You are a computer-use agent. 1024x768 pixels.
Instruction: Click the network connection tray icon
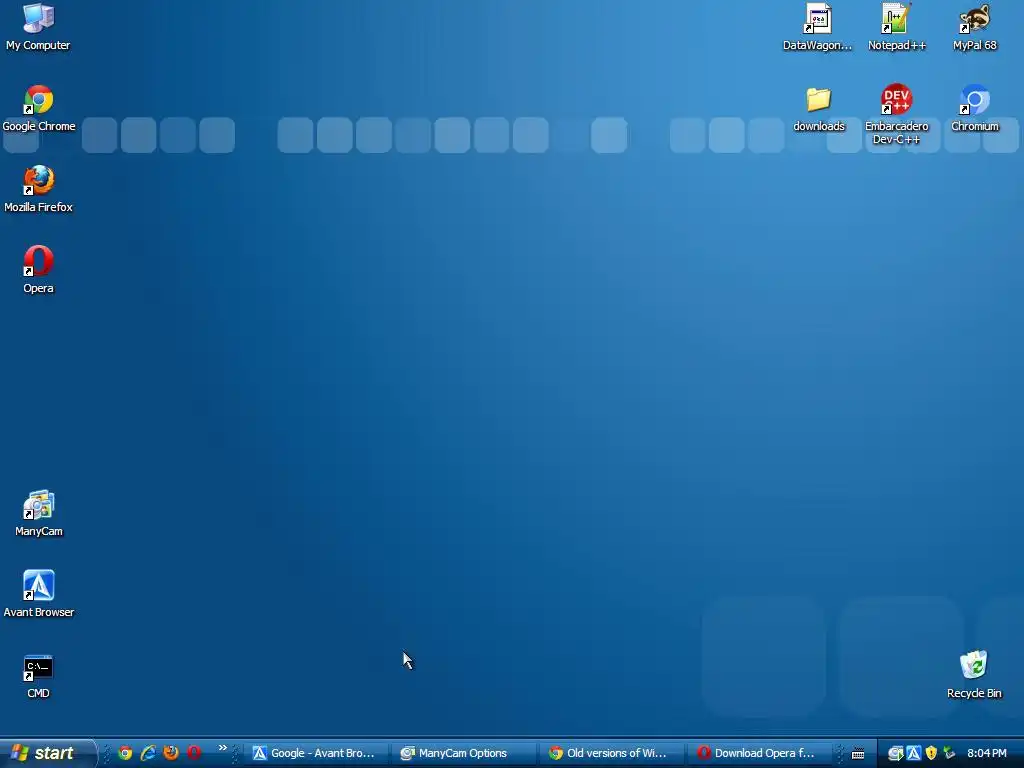pyautogui.click(x=949, y=754)
